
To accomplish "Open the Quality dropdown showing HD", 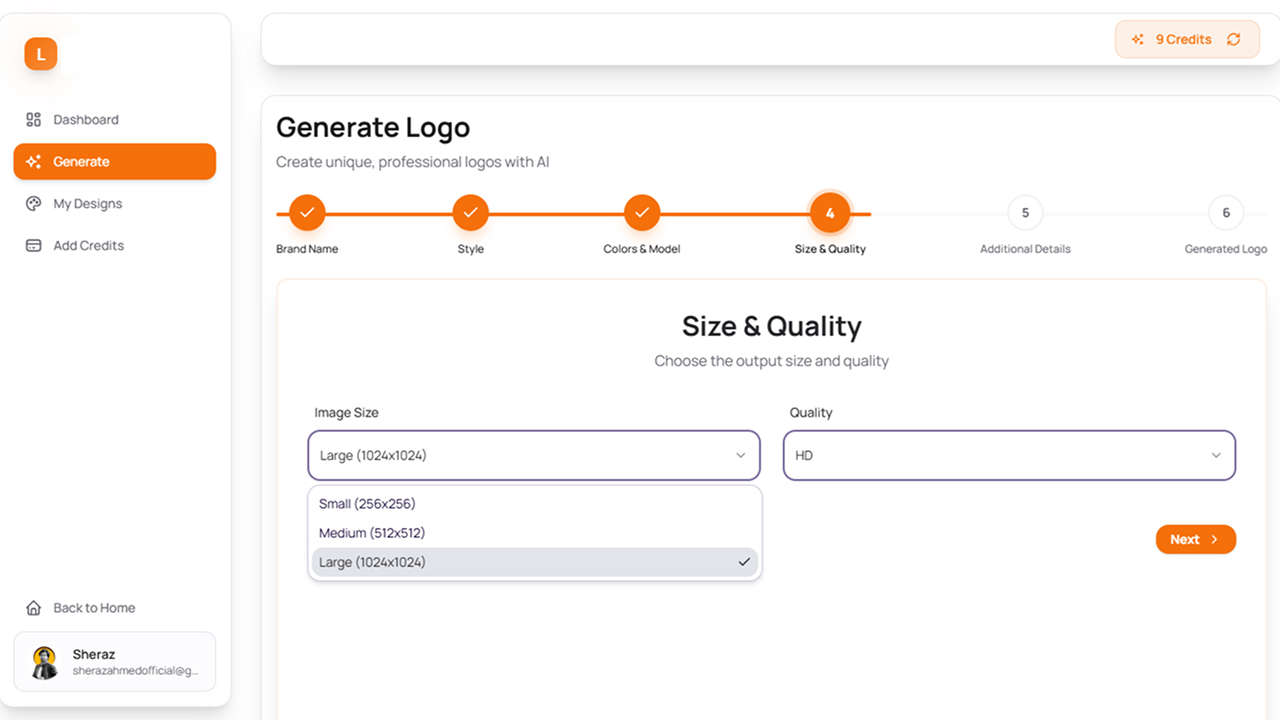I will click(1009, 455).
